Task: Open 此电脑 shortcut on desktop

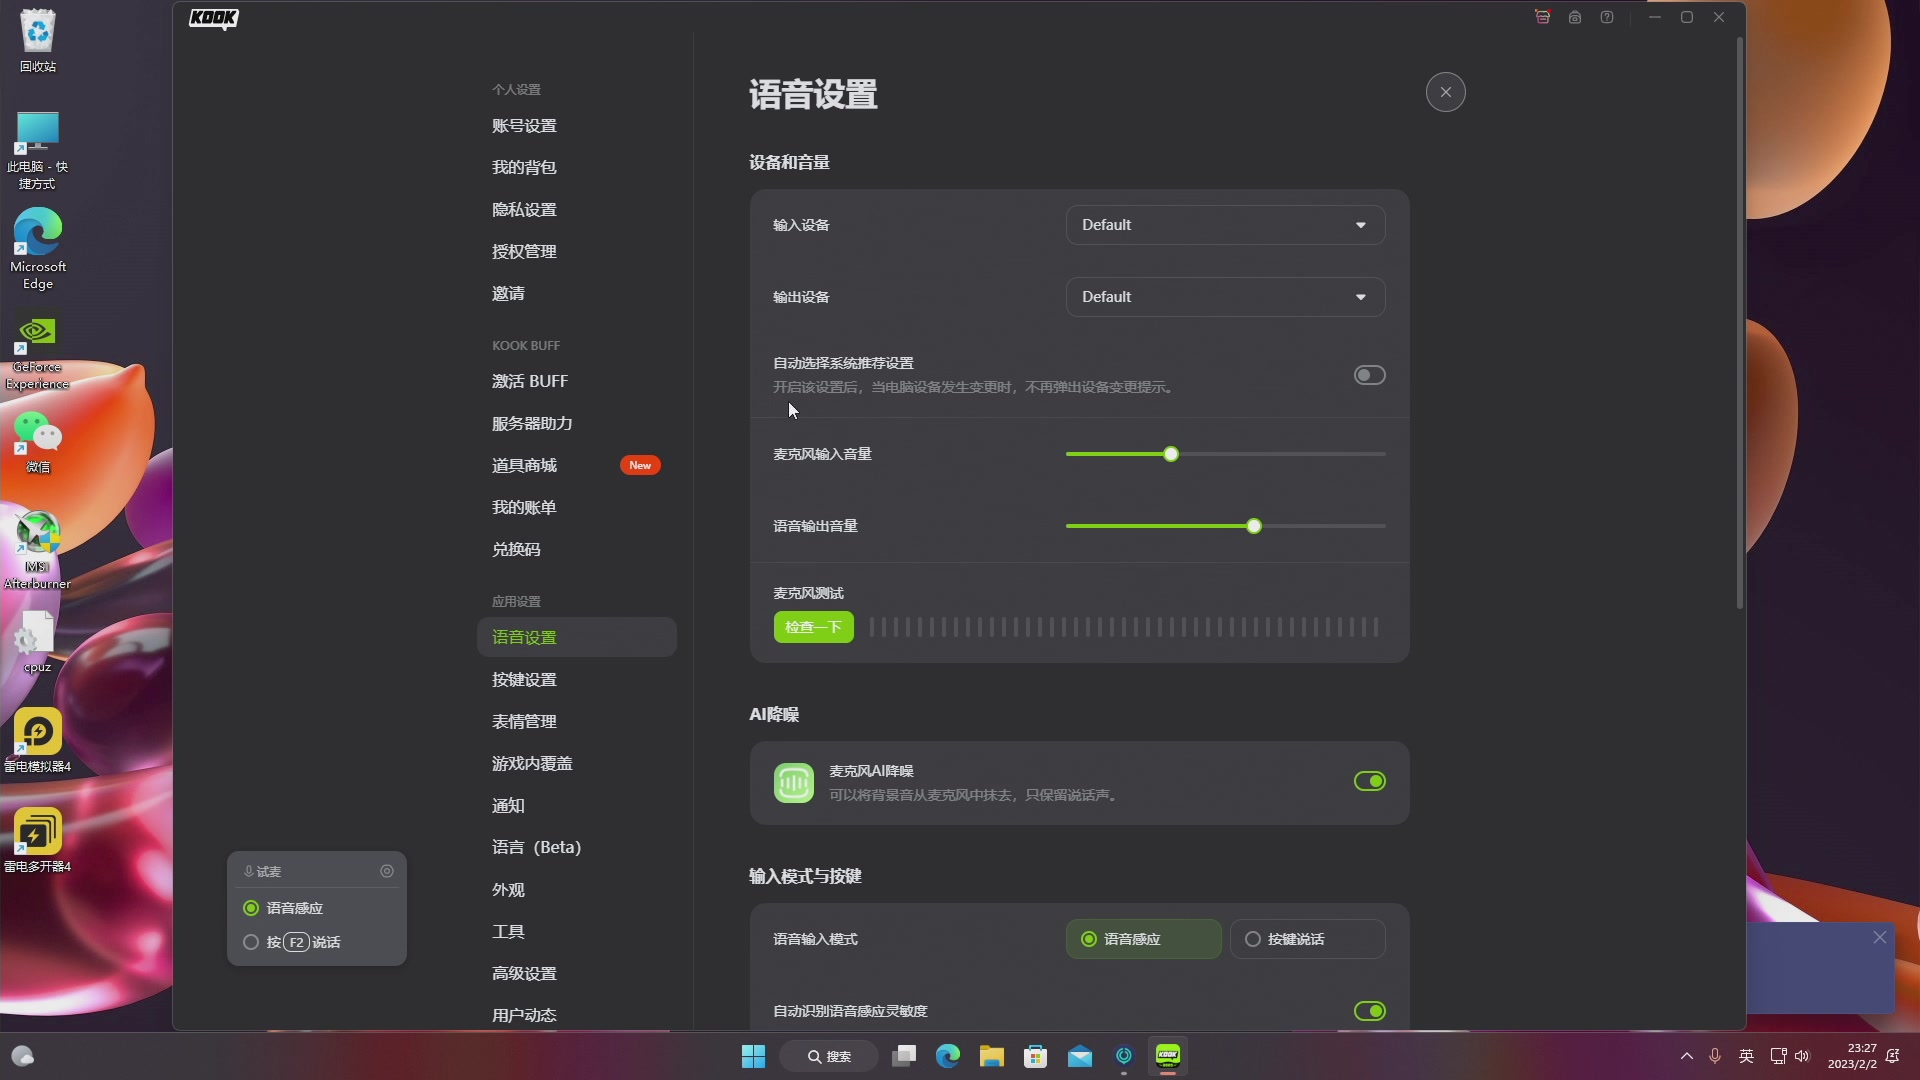Action: click(38, 150)
